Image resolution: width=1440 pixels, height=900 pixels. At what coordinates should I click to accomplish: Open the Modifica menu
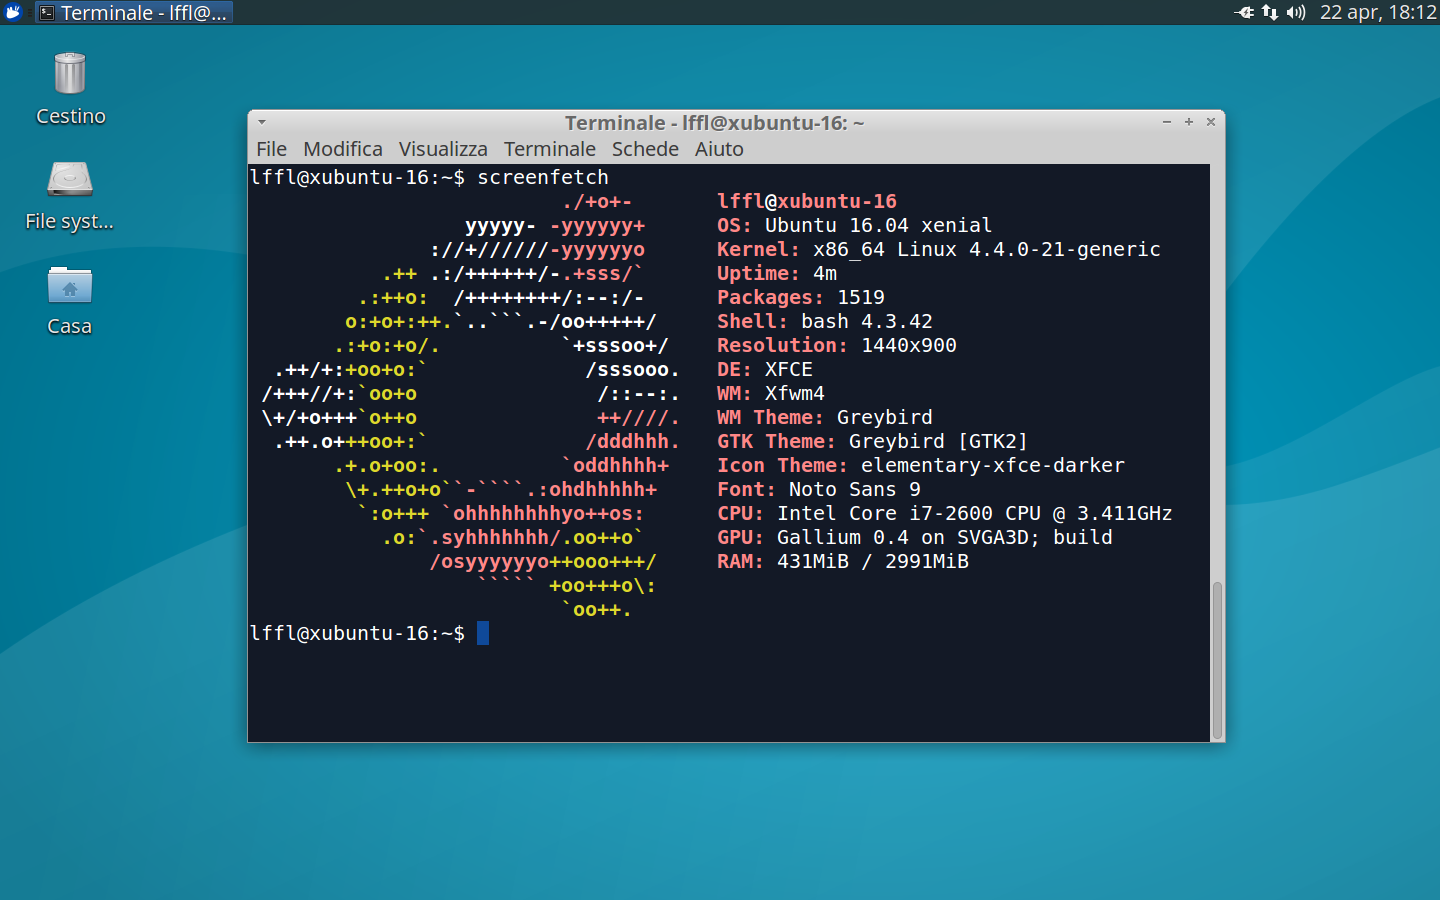pyautogui.click(x=342, y=148)
